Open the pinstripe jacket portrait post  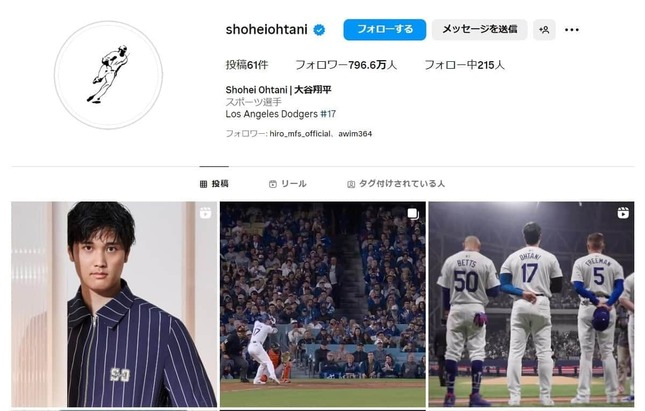click(x=114, y=304)
